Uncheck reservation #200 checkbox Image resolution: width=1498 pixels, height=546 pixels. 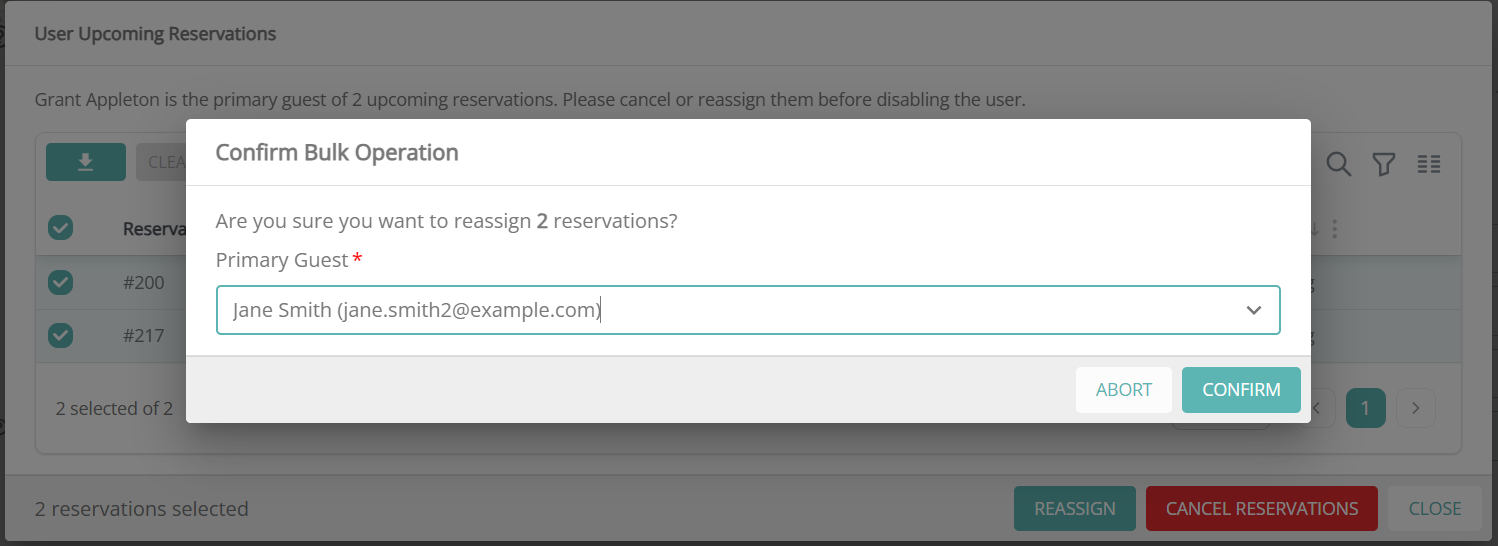click(x=61, y=283)
